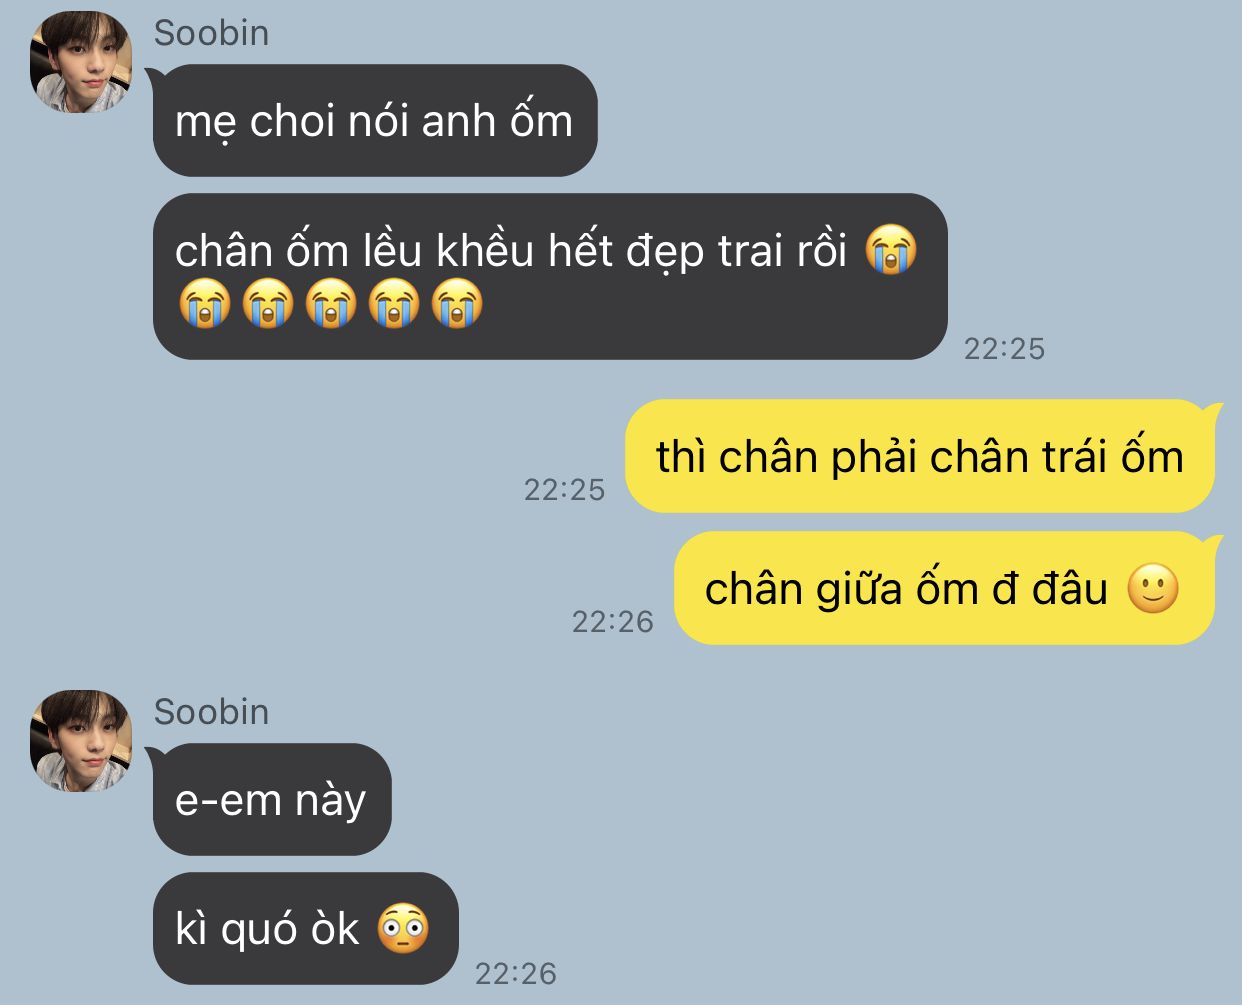Tap the top Soobin sender name
This screenshot has height=1005, width=1242.
[x=211, y=33]
